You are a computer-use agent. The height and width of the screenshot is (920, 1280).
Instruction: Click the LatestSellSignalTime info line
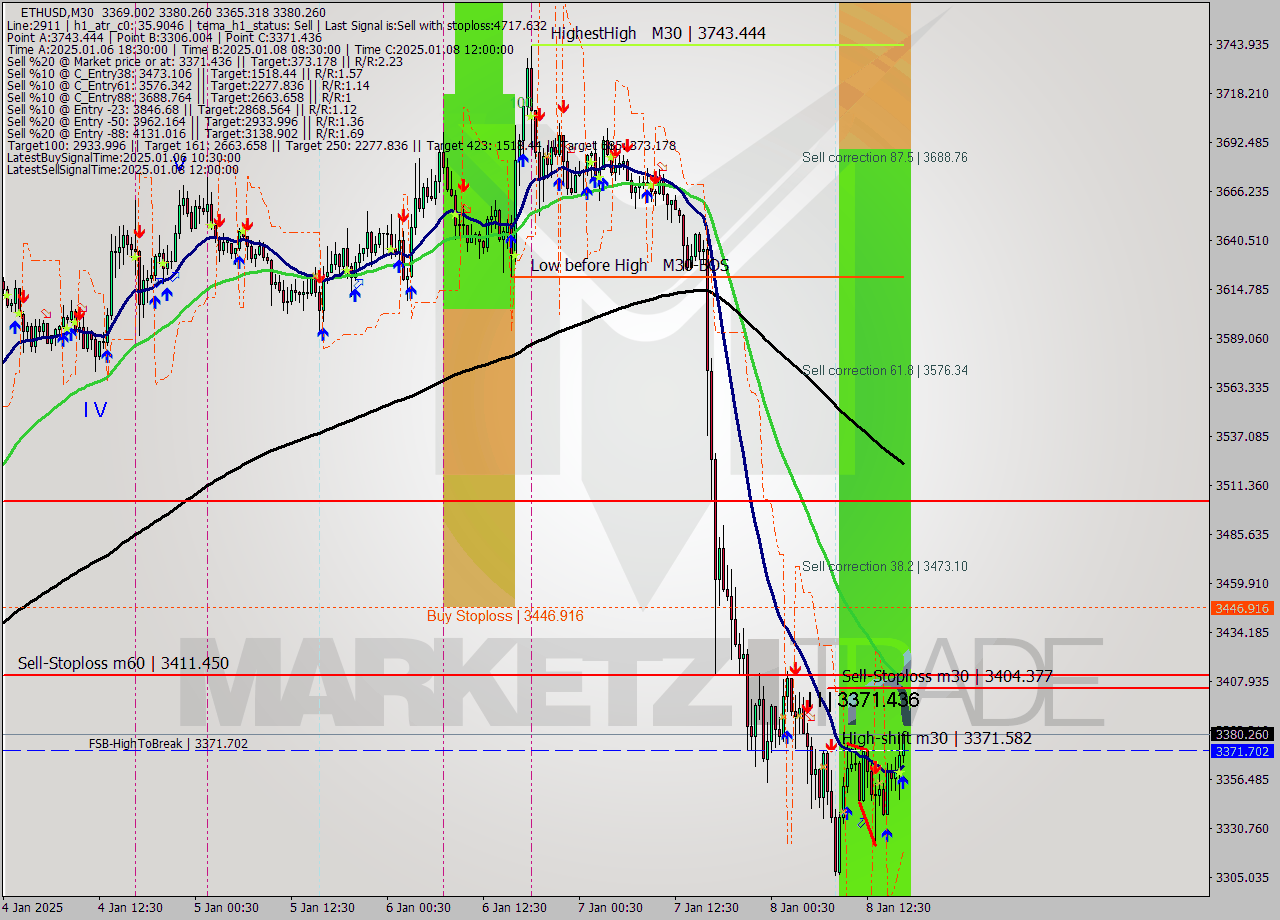pos(123,169)
